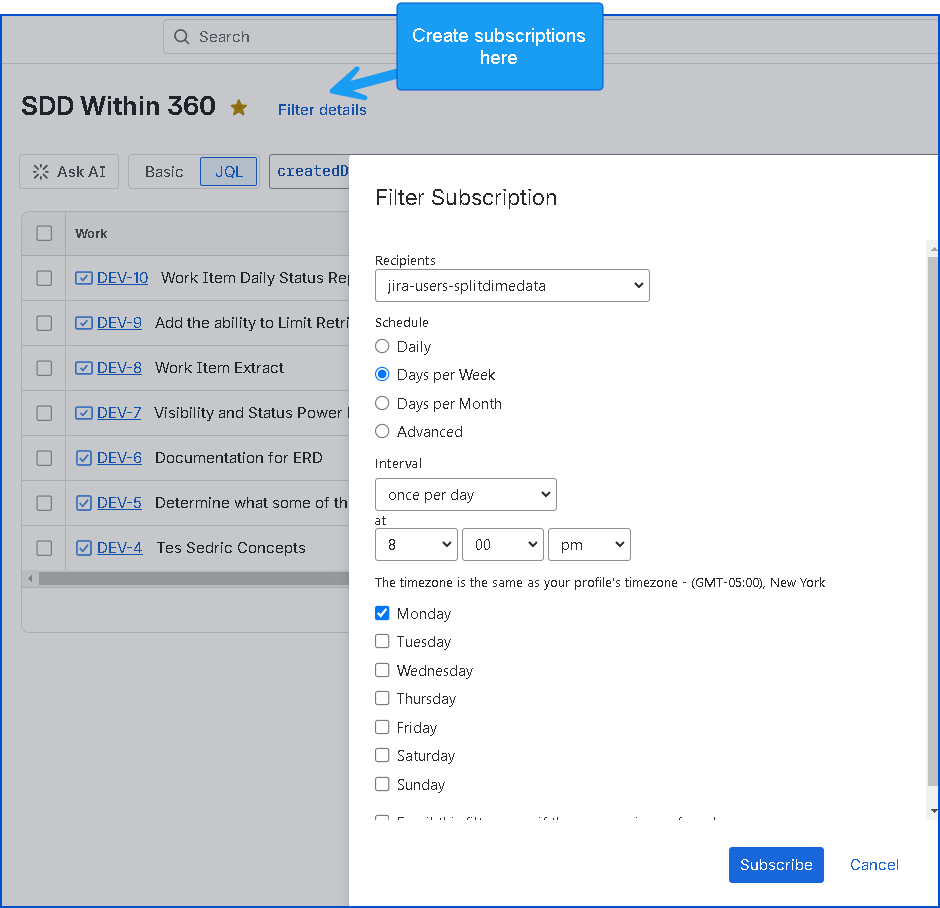Viewport: 940px width, 908px height.
Task: Select the DEV-4 row checkbox
Action: pyautogui.click(x=44, y=548)
